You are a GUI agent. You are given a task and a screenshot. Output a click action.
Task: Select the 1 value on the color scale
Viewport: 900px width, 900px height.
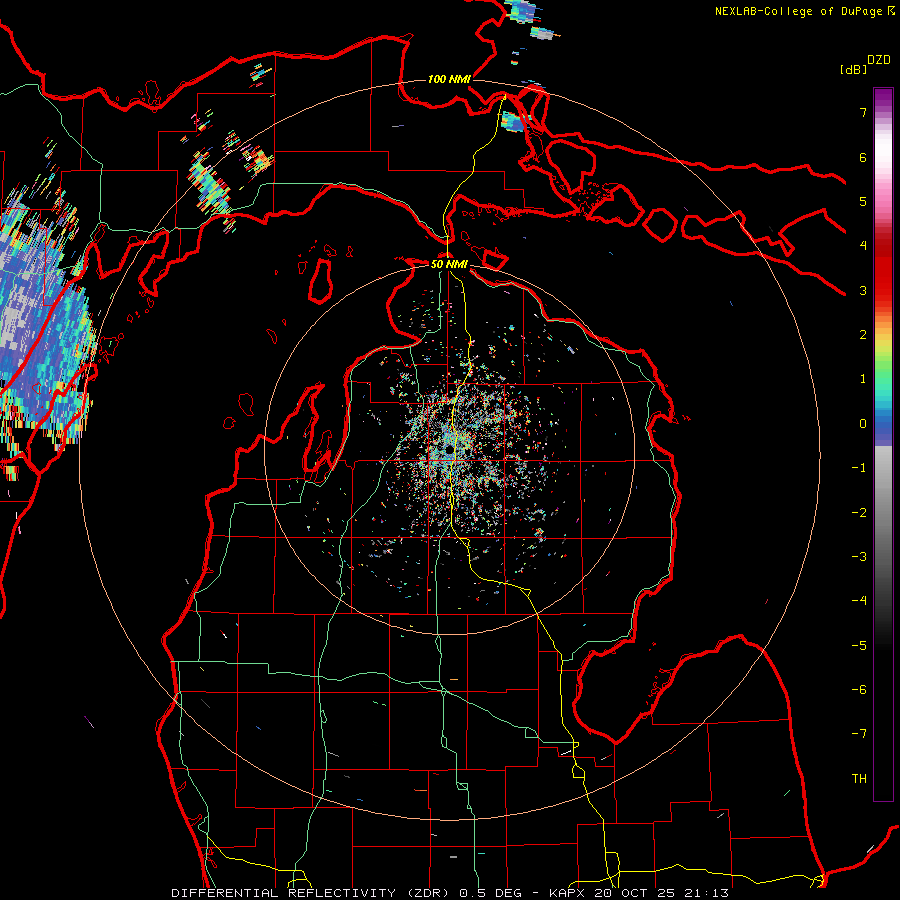(x=863, y=379)
